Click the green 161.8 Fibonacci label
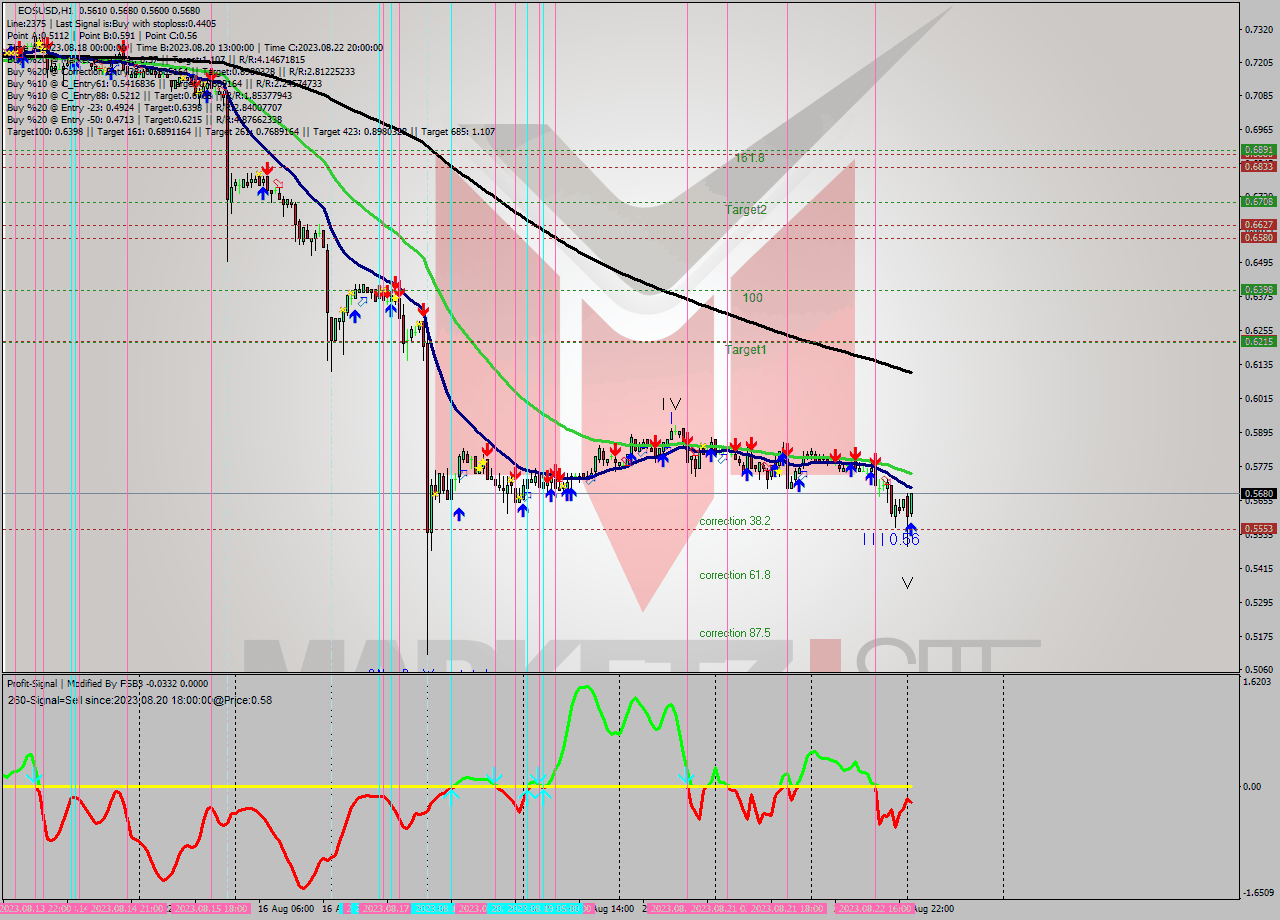 (x=750, y=158)
